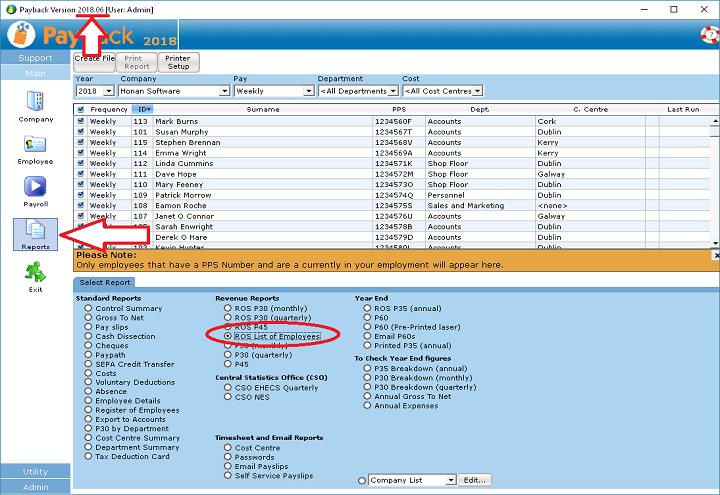This screenshot has width=720, height=495.
Task: Open the Reports icon in sidebar
Action: coord(35,234)
